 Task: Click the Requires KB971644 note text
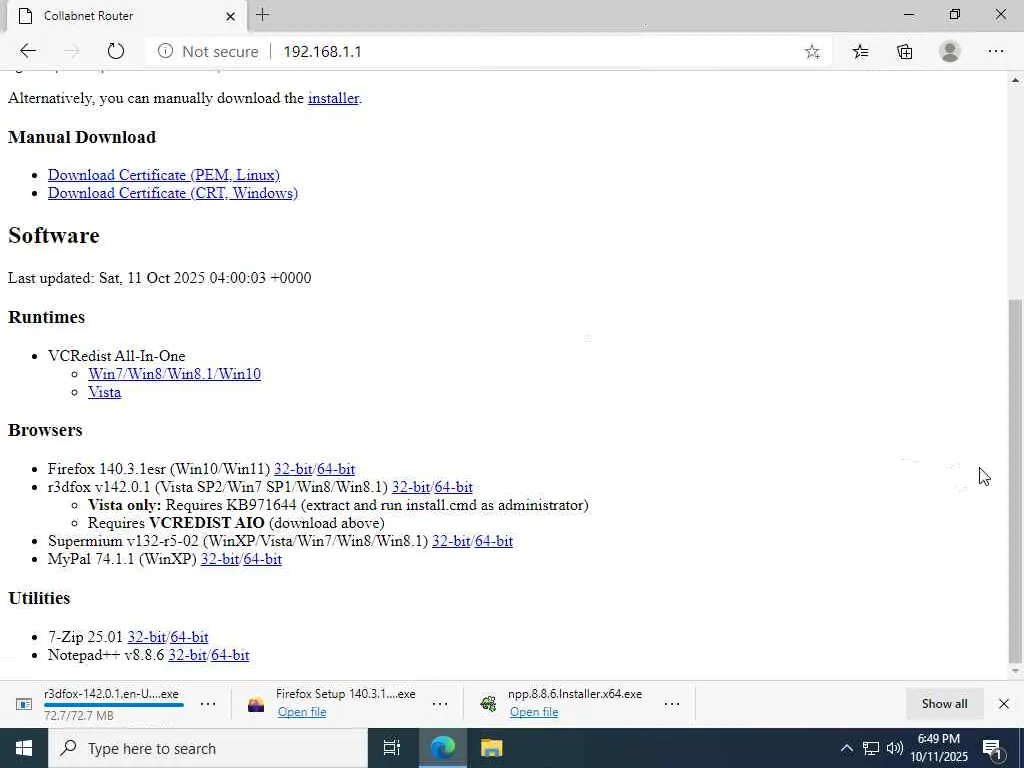click(x=338, y=505)
